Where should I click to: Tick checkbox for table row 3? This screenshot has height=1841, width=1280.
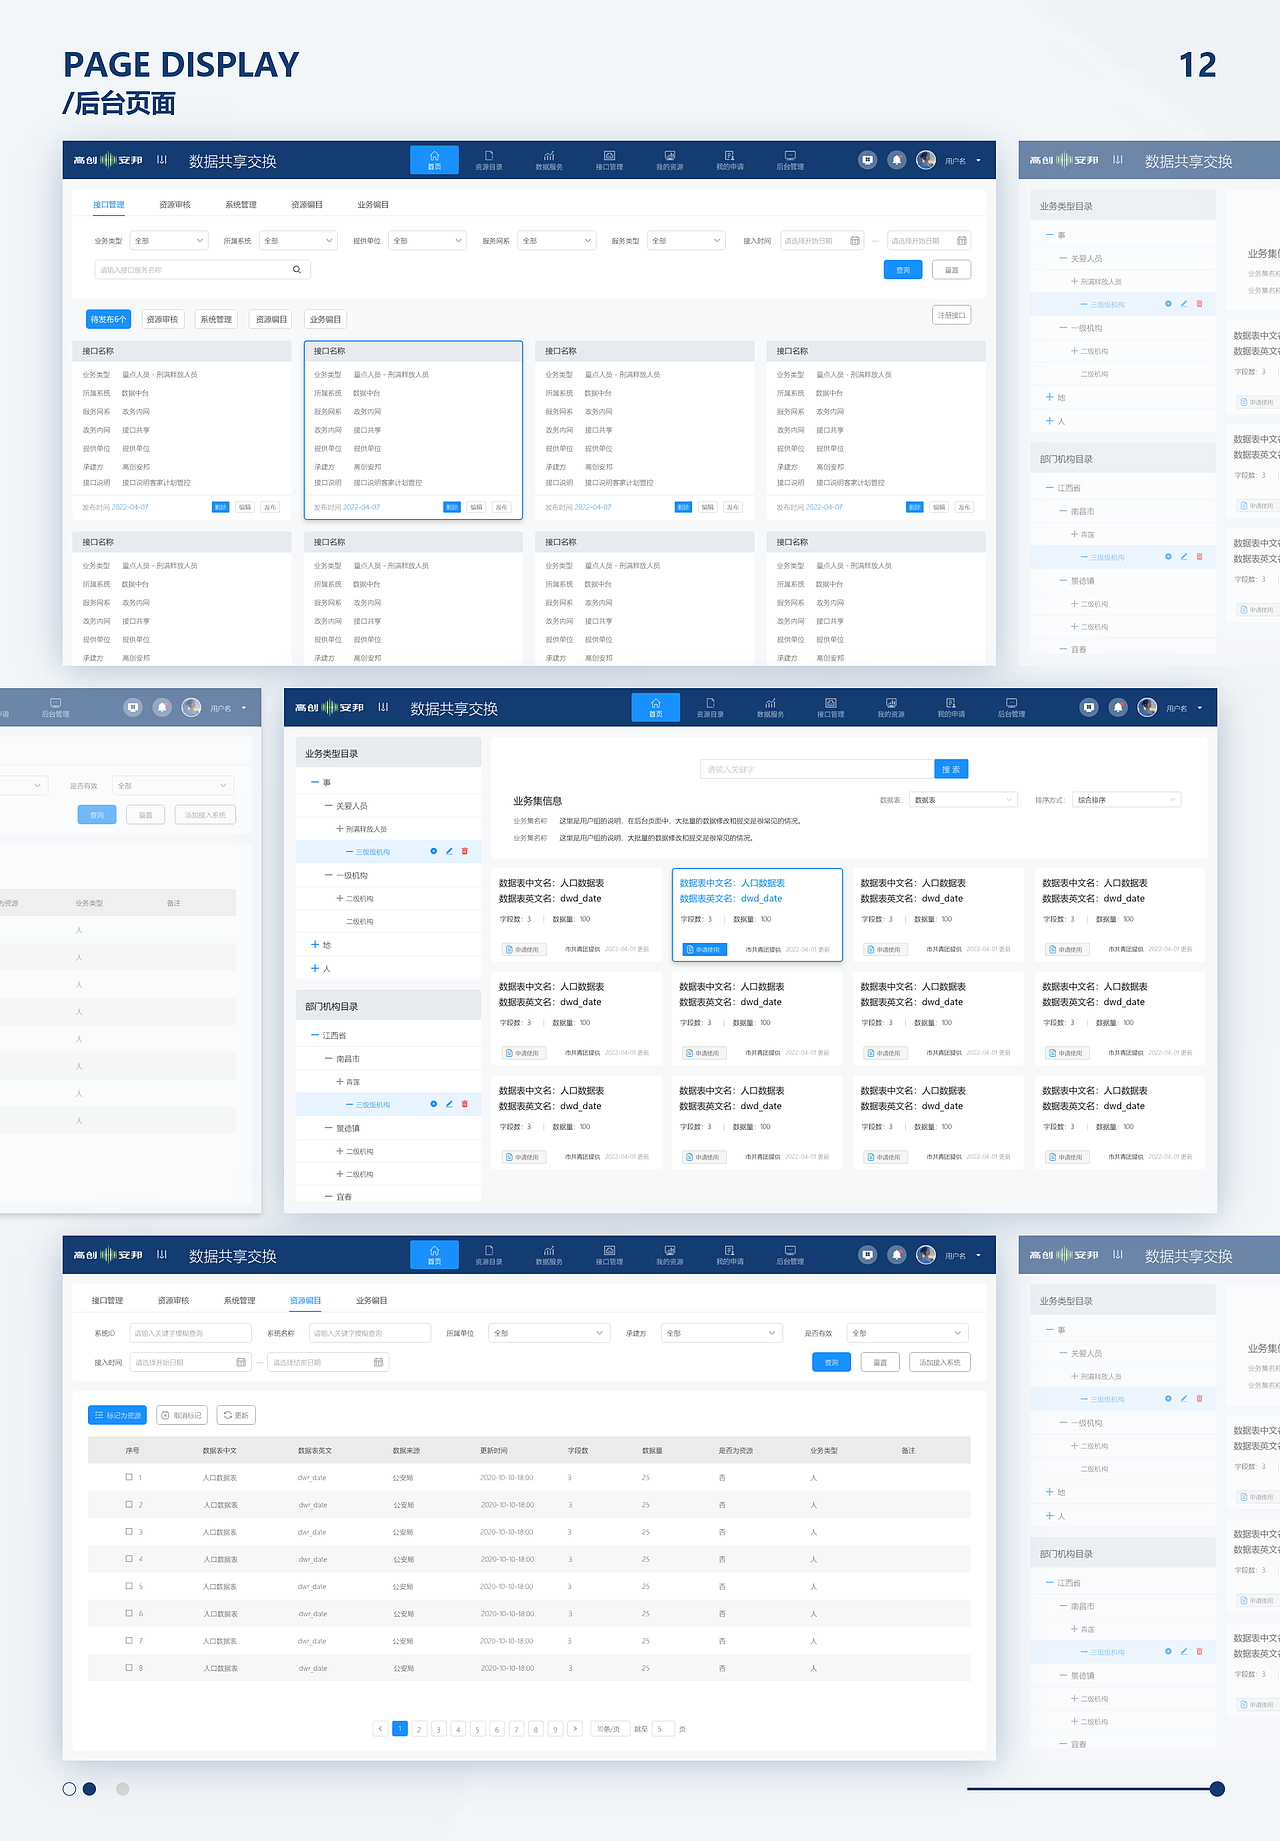coord(129,1531)
